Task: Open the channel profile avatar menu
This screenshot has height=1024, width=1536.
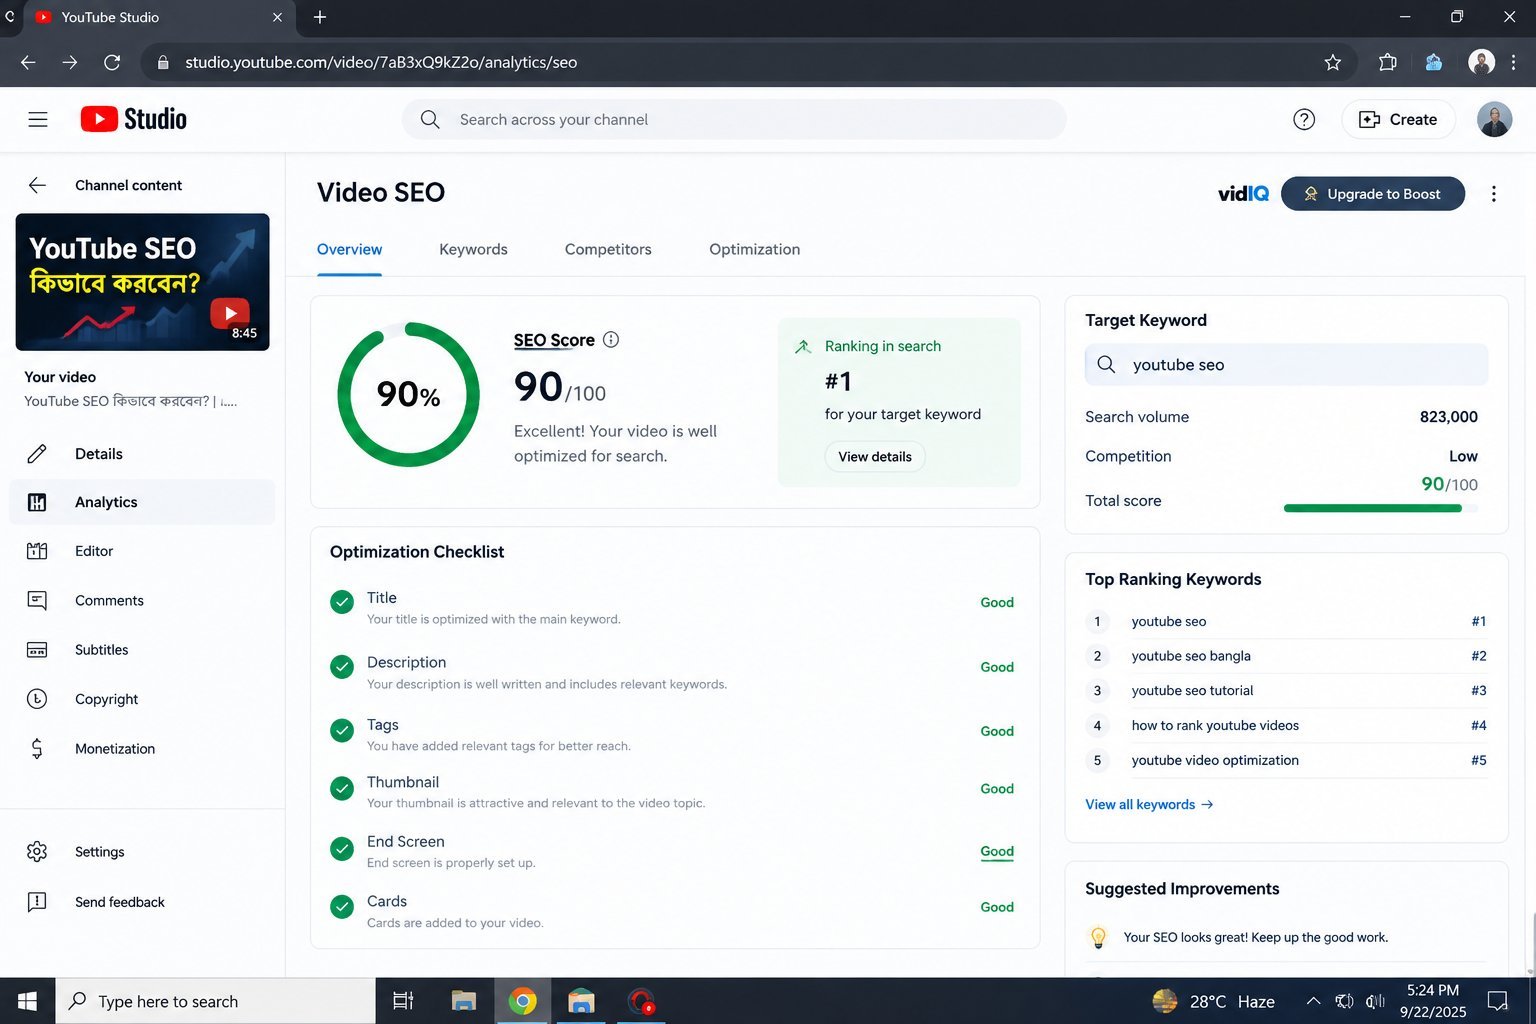Action: [1494, 120]
